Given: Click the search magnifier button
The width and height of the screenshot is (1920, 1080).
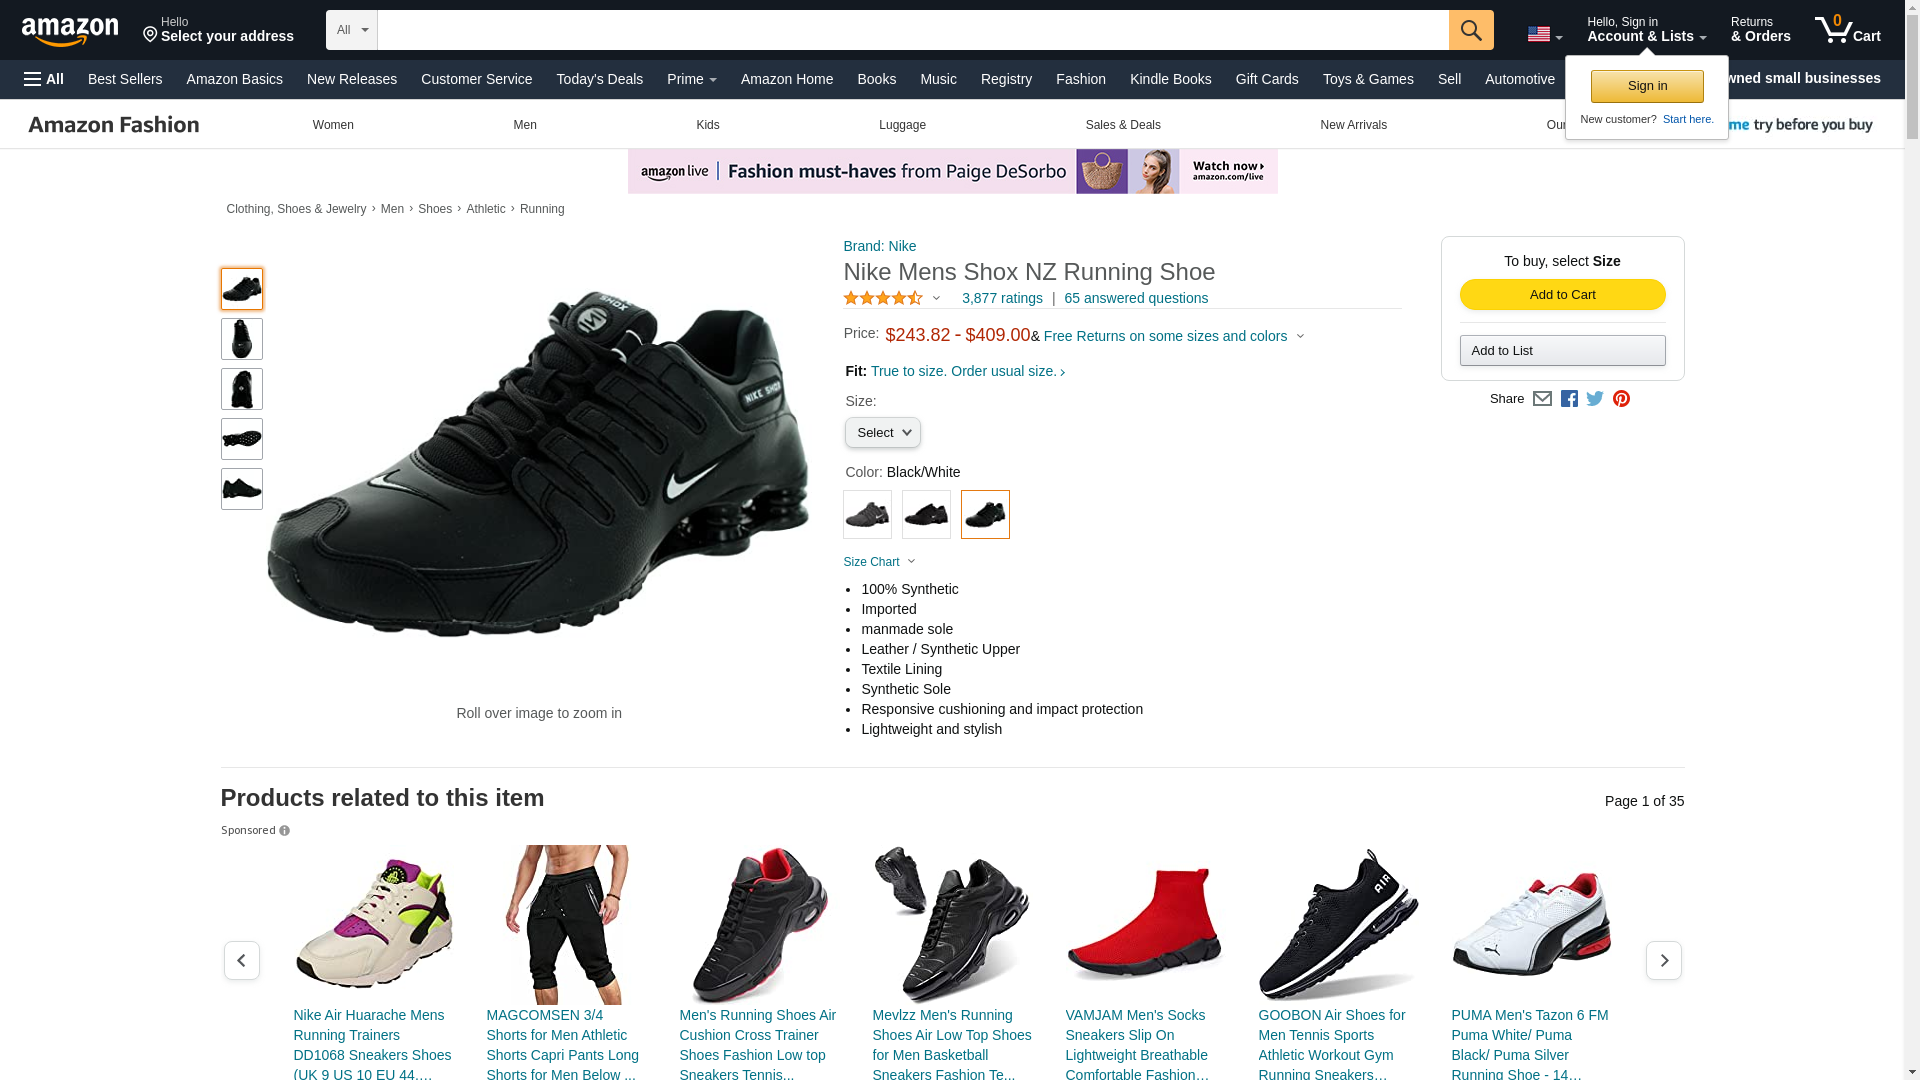Looking at the screenshot, I should pyautogui.click(x=1470, y=30).
